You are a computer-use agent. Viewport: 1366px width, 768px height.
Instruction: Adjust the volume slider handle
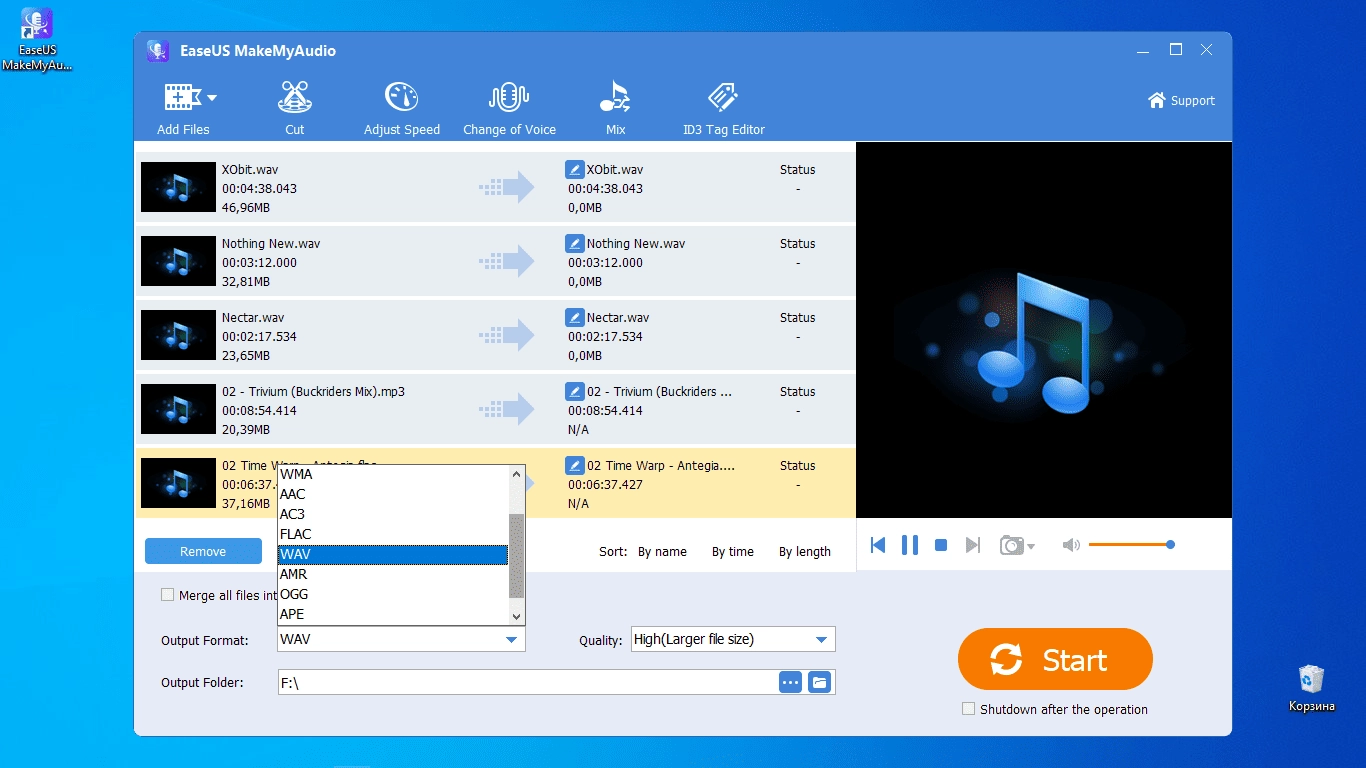pyautogui.click(x=1170, y=545)
